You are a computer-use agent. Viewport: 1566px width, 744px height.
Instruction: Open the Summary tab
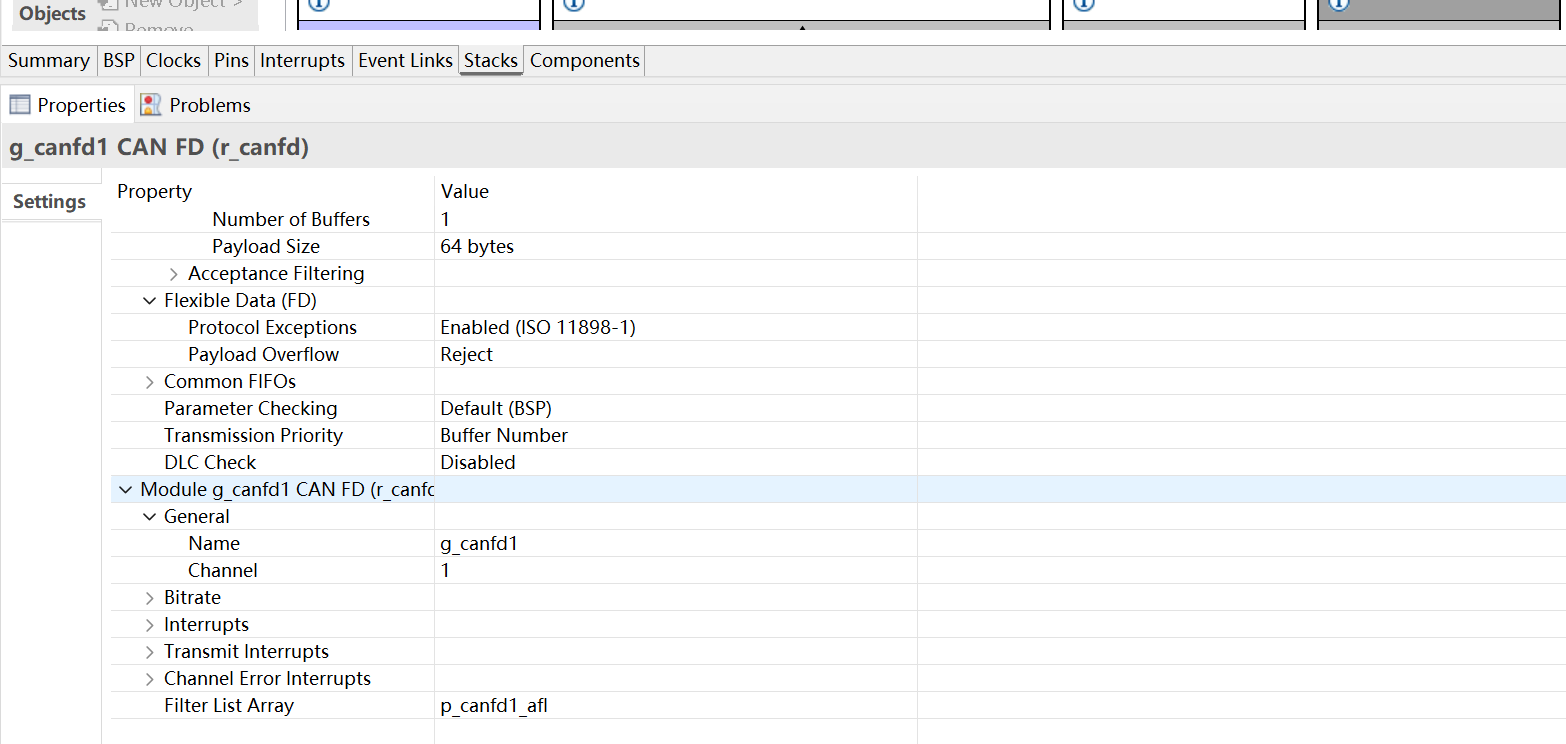[49, 61]
